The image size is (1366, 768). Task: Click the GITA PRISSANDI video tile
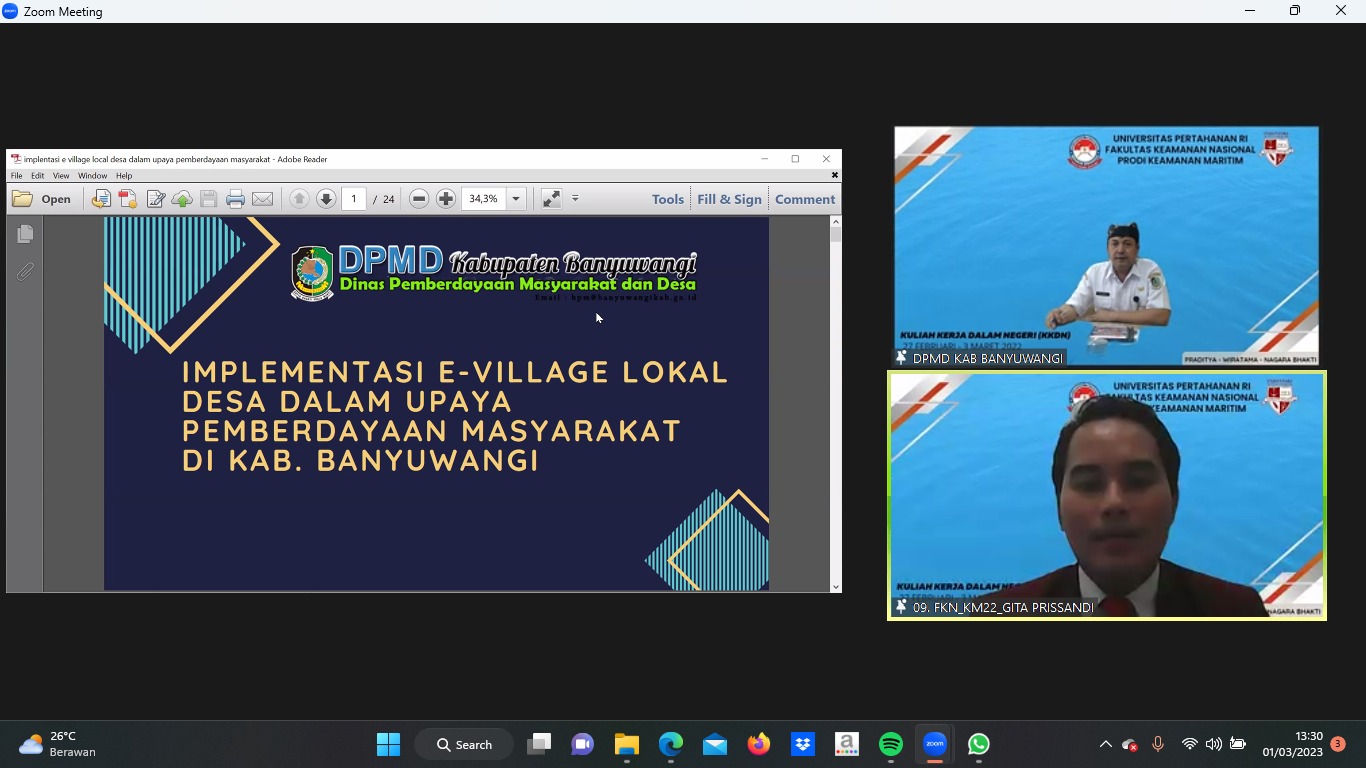pyautogui.click(x=1107, y=496)
